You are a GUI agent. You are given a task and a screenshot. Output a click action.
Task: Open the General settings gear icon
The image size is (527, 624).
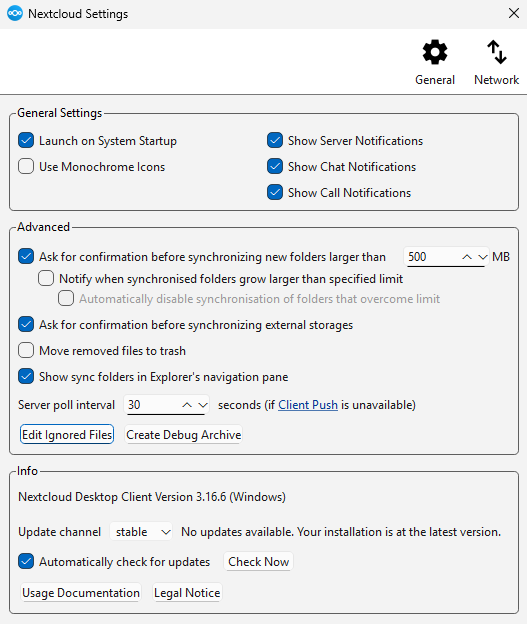435,52
